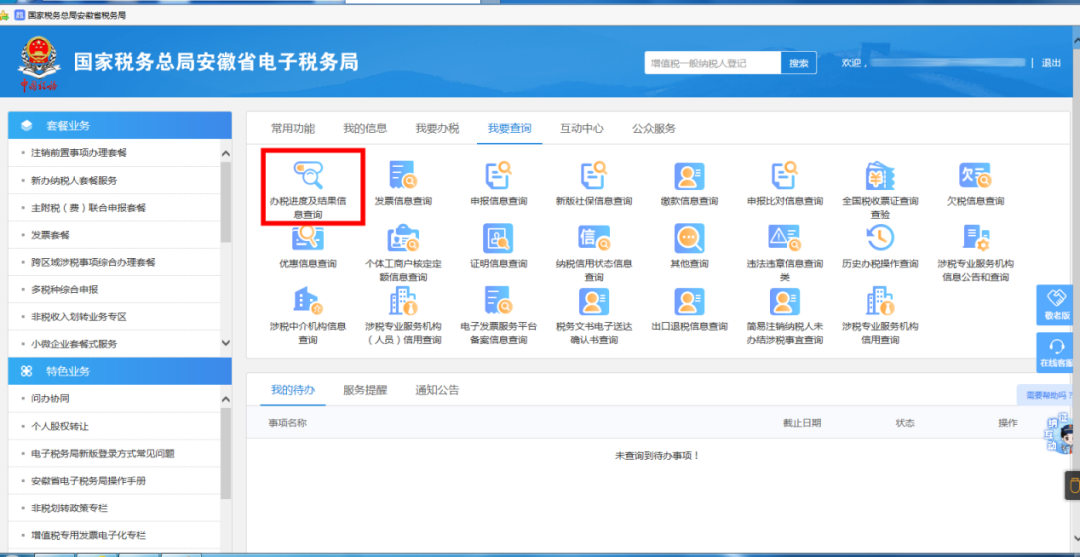The height and width of the screenshot is (557, 1080).
Task: Open 小微企业套餐式服务
Action: coord(74,344)
